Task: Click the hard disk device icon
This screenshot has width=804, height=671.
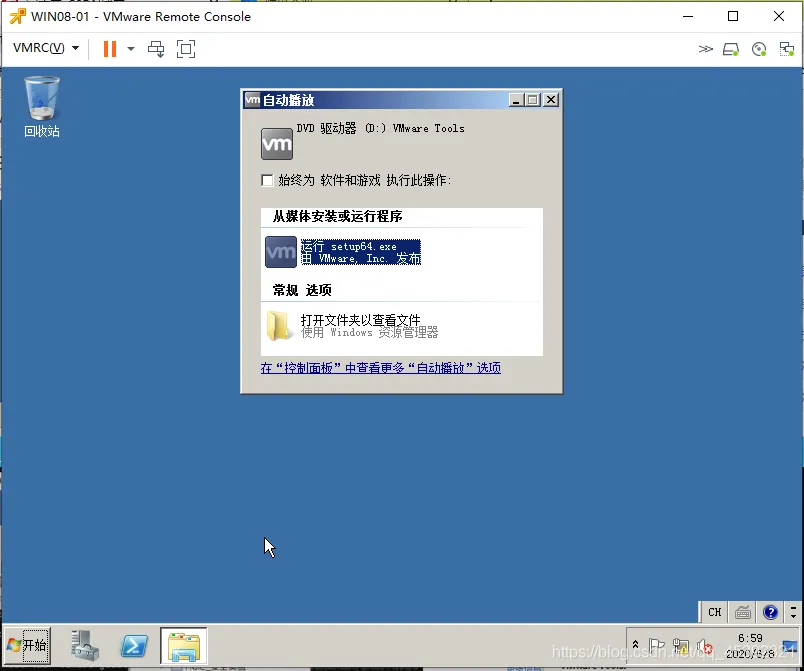Action: click(731, 49)
